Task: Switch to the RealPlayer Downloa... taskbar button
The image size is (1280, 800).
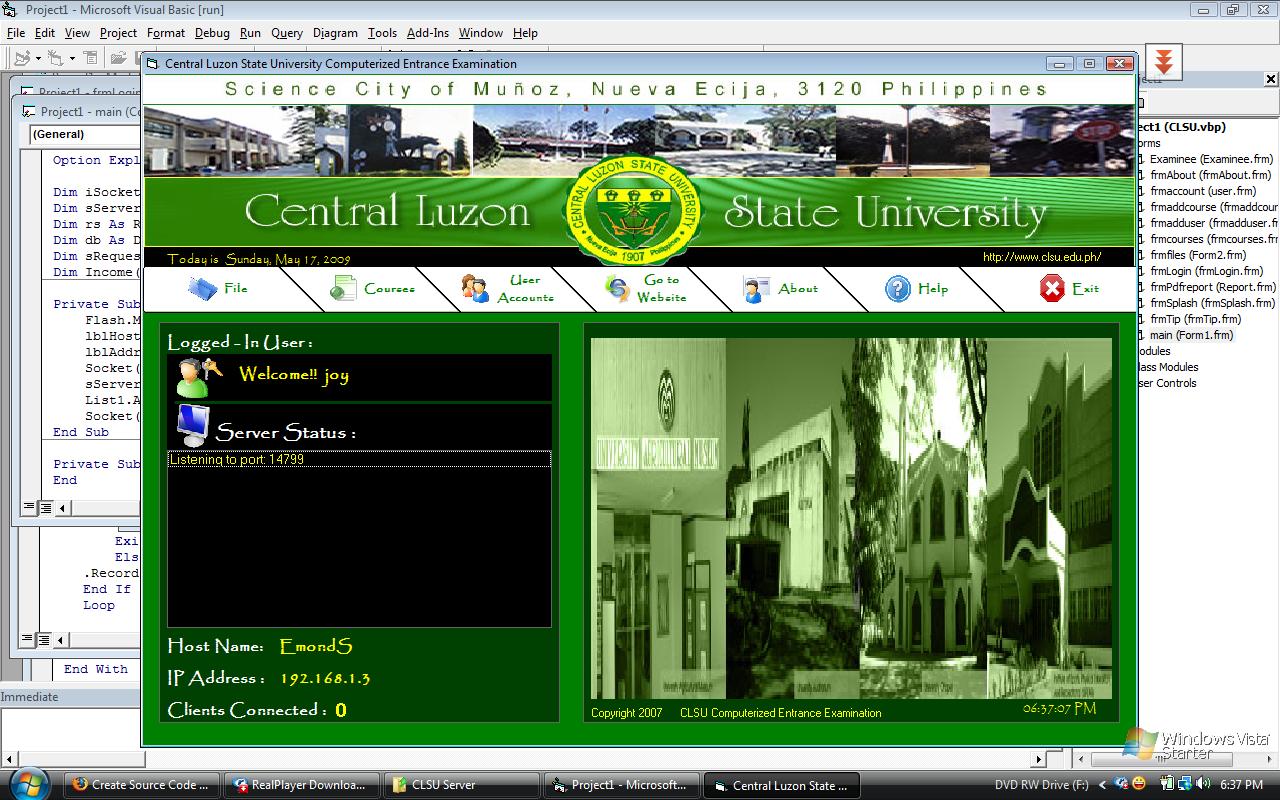Action: [x=302, y=785]
